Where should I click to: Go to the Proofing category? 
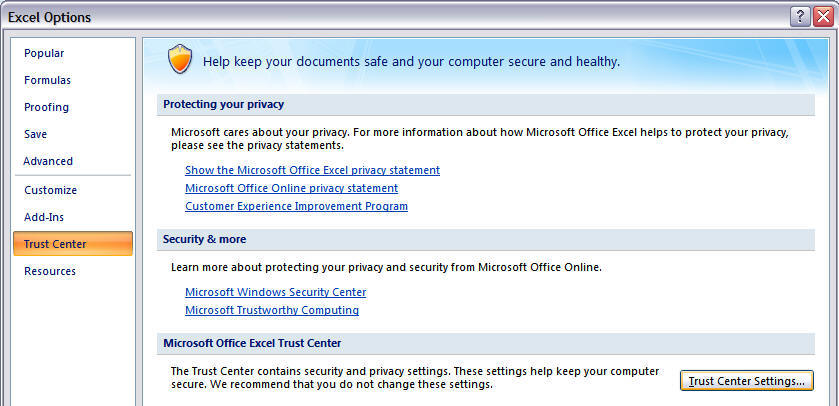pyautogui.click(x=46, y=107)
